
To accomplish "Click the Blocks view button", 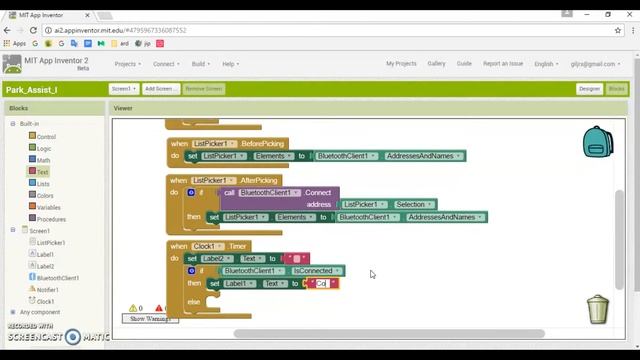I will (616, 89).
